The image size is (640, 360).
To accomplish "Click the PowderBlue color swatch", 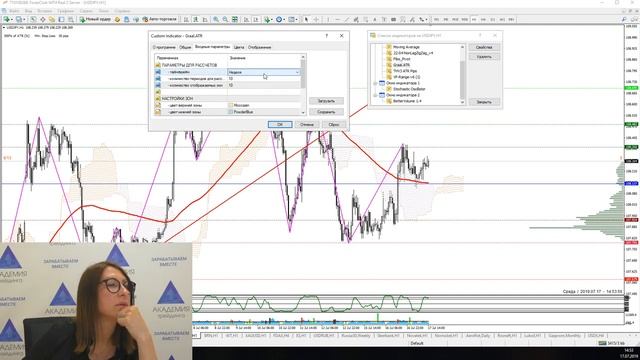I will click(x=231, y=112).
